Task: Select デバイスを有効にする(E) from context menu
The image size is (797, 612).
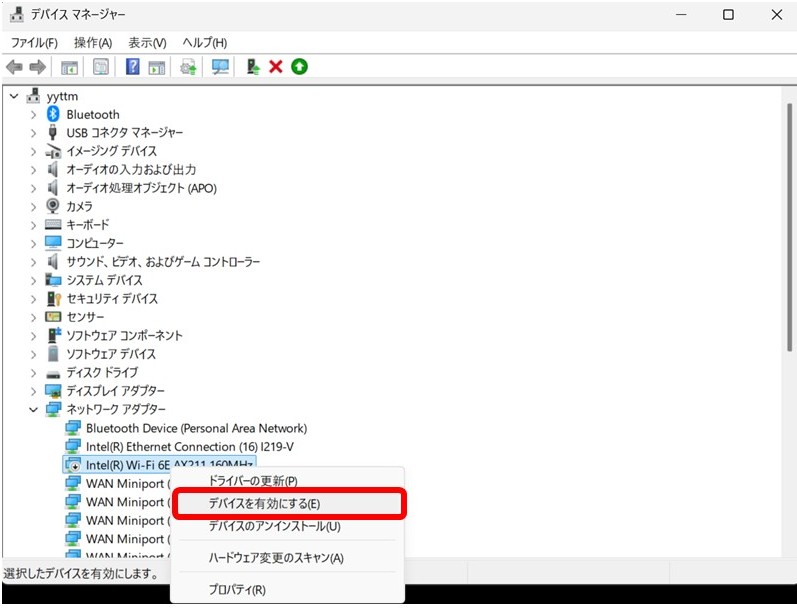Action: [x=264, y=504]
